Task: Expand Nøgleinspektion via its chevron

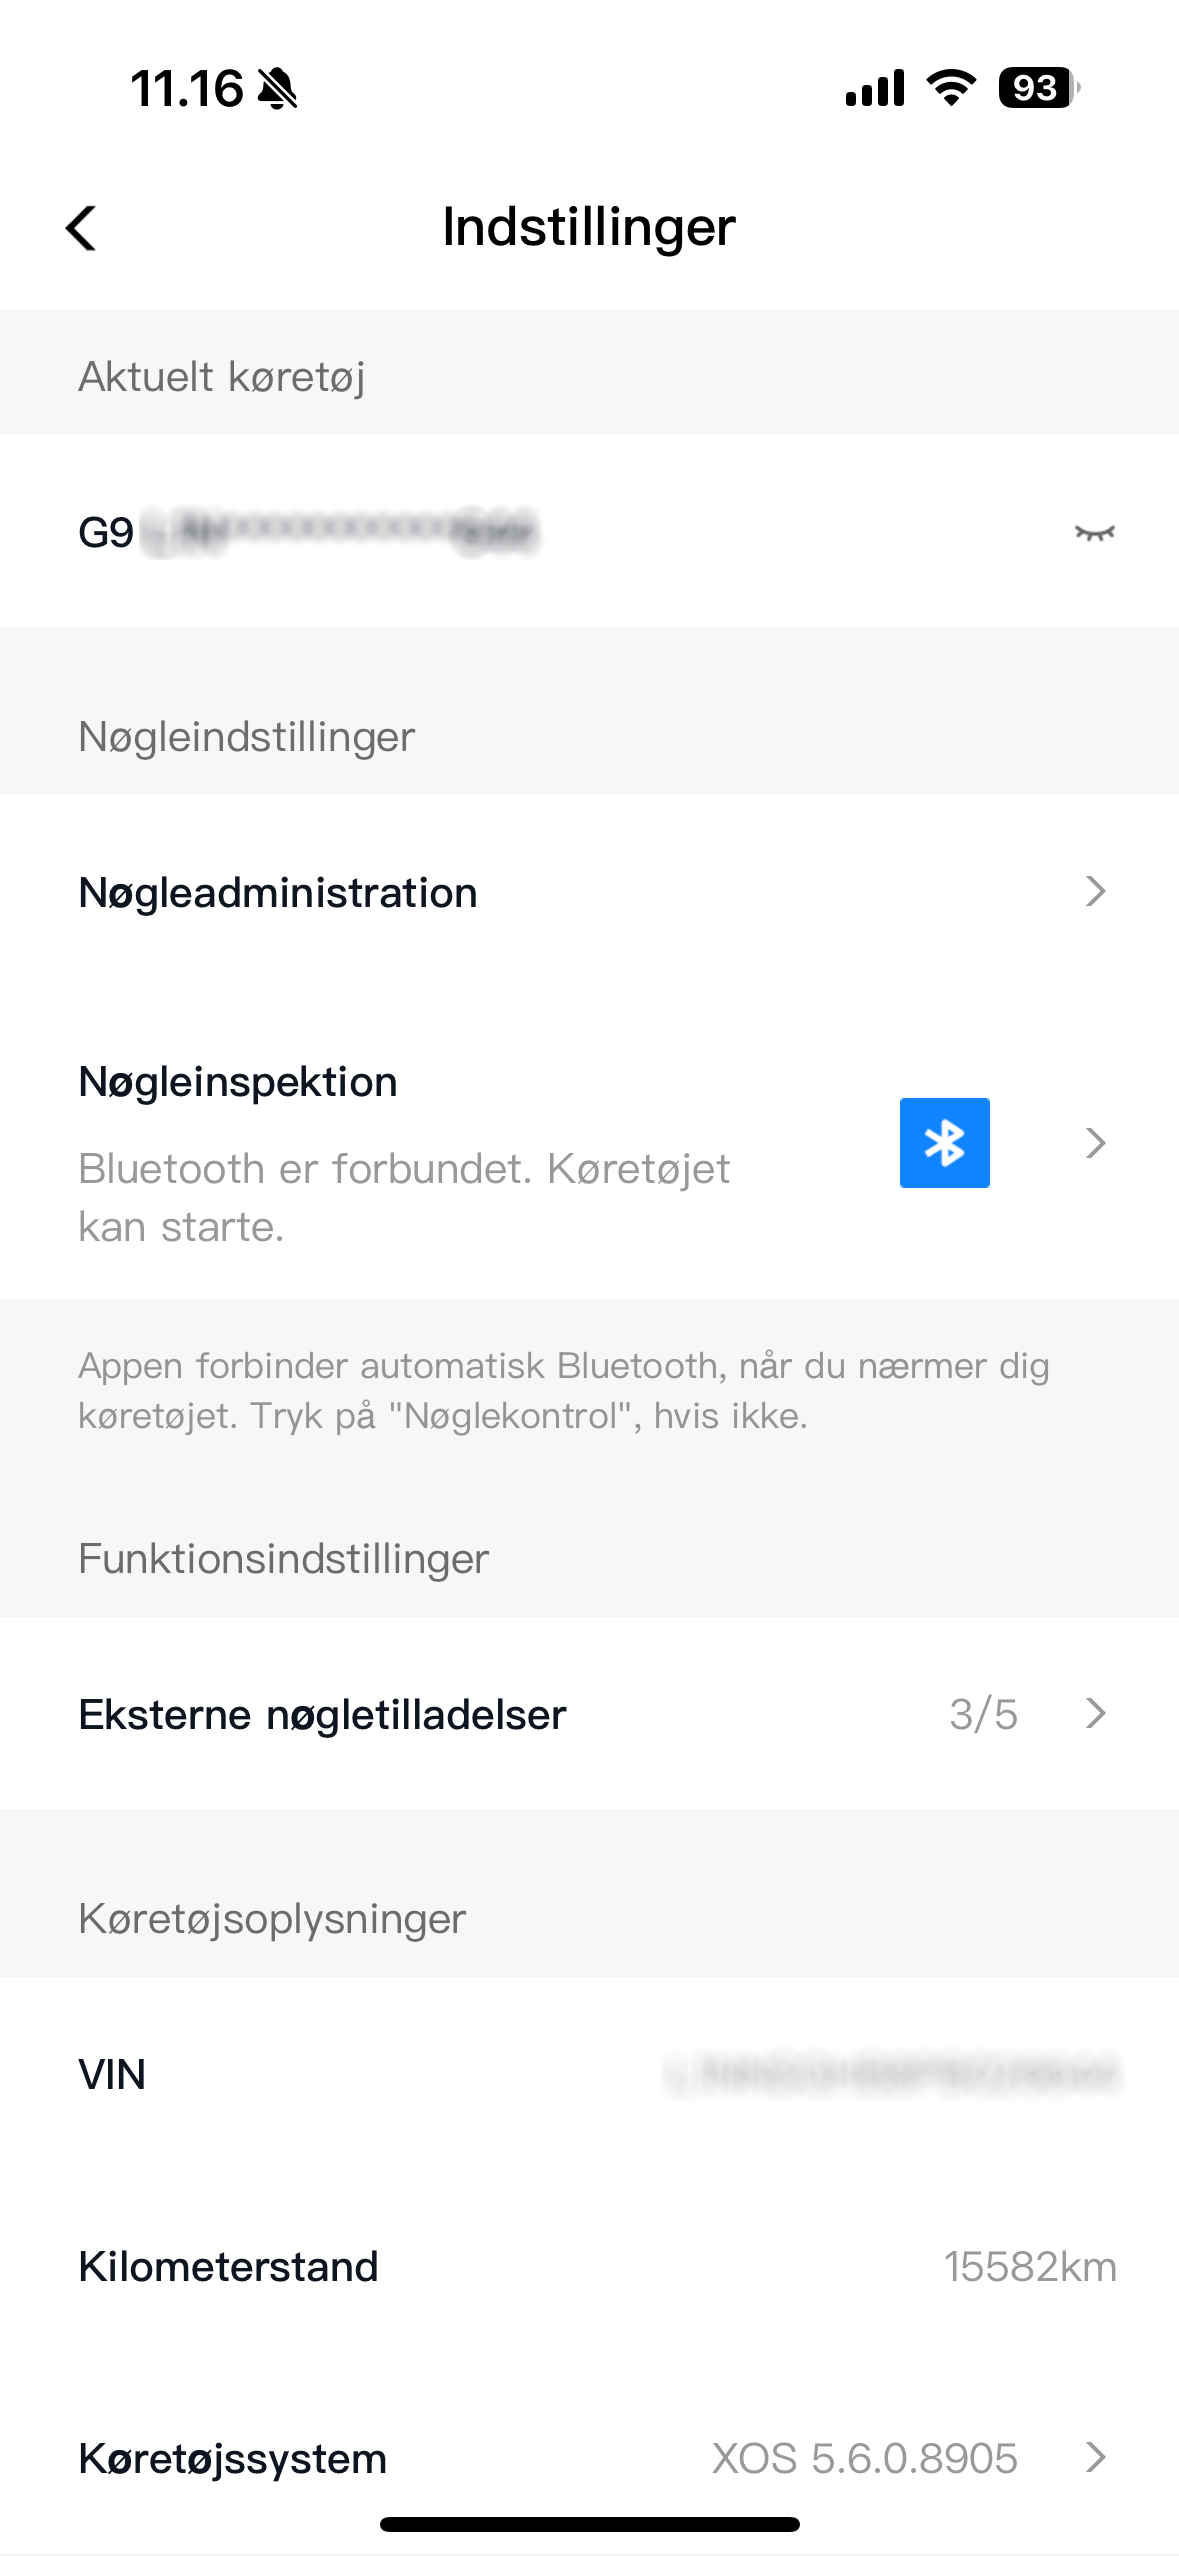Action: (x=1096, y=1143)
